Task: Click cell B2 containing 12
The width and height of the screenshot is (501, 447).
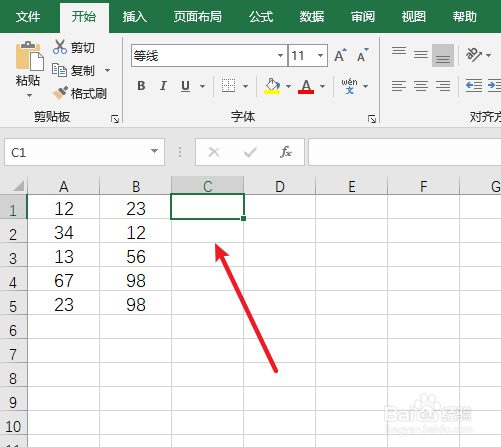Action: [136, 232]
